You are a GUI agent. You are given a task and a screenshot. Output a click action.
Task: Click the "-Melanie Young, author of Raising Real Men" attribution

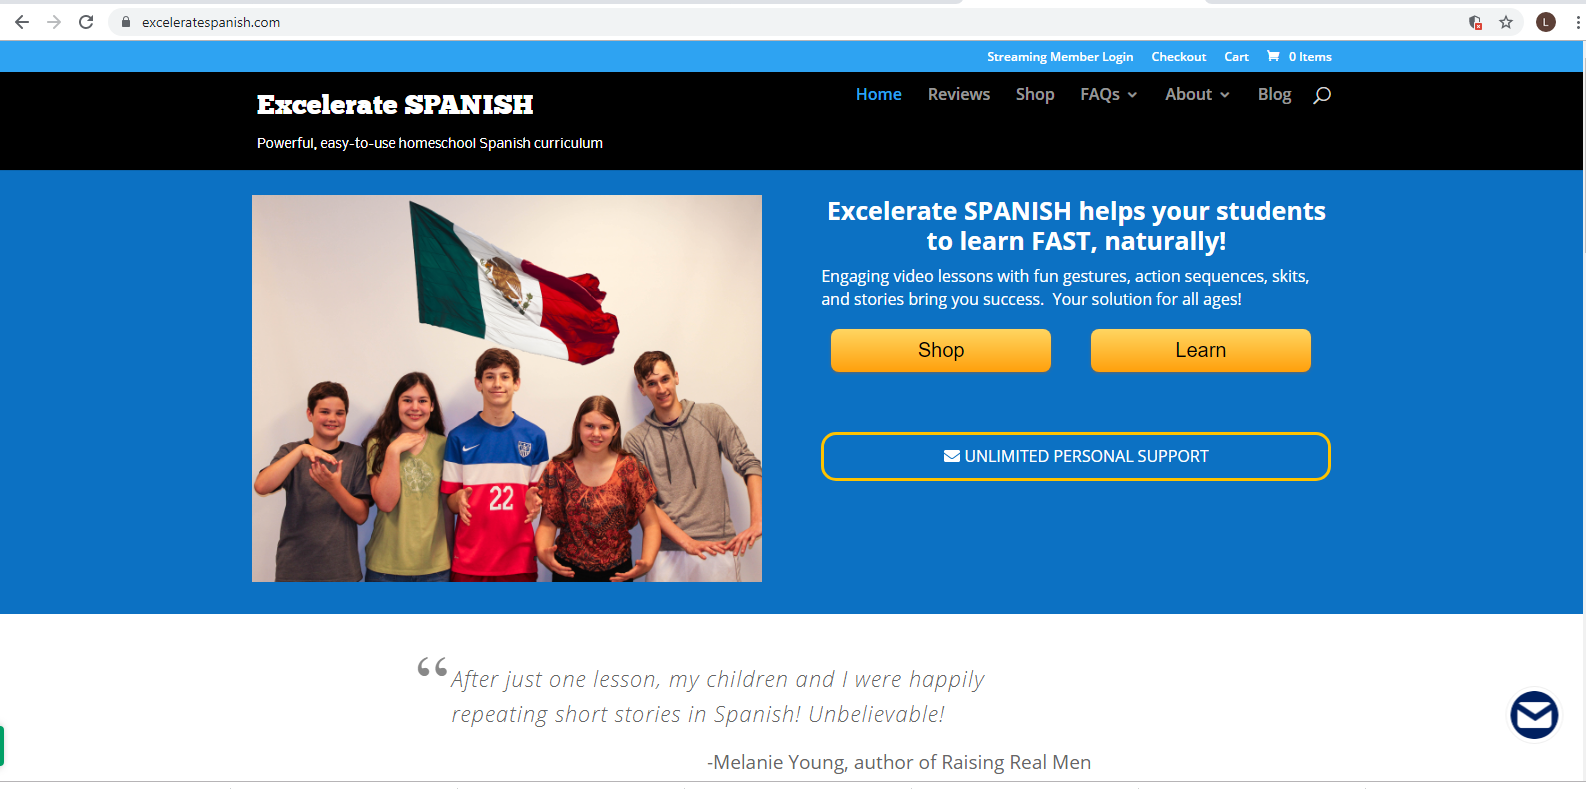coord(899,762)
